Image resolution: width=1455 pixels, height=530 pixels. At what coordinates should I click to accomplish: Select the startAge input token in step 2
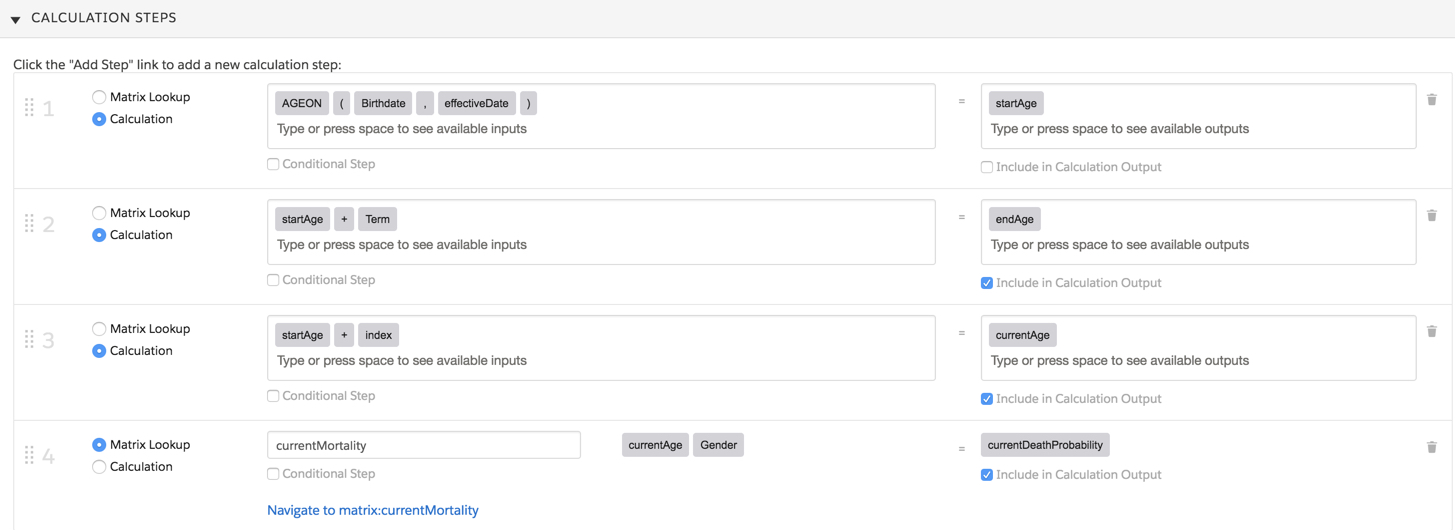click(x=302, y=219)
